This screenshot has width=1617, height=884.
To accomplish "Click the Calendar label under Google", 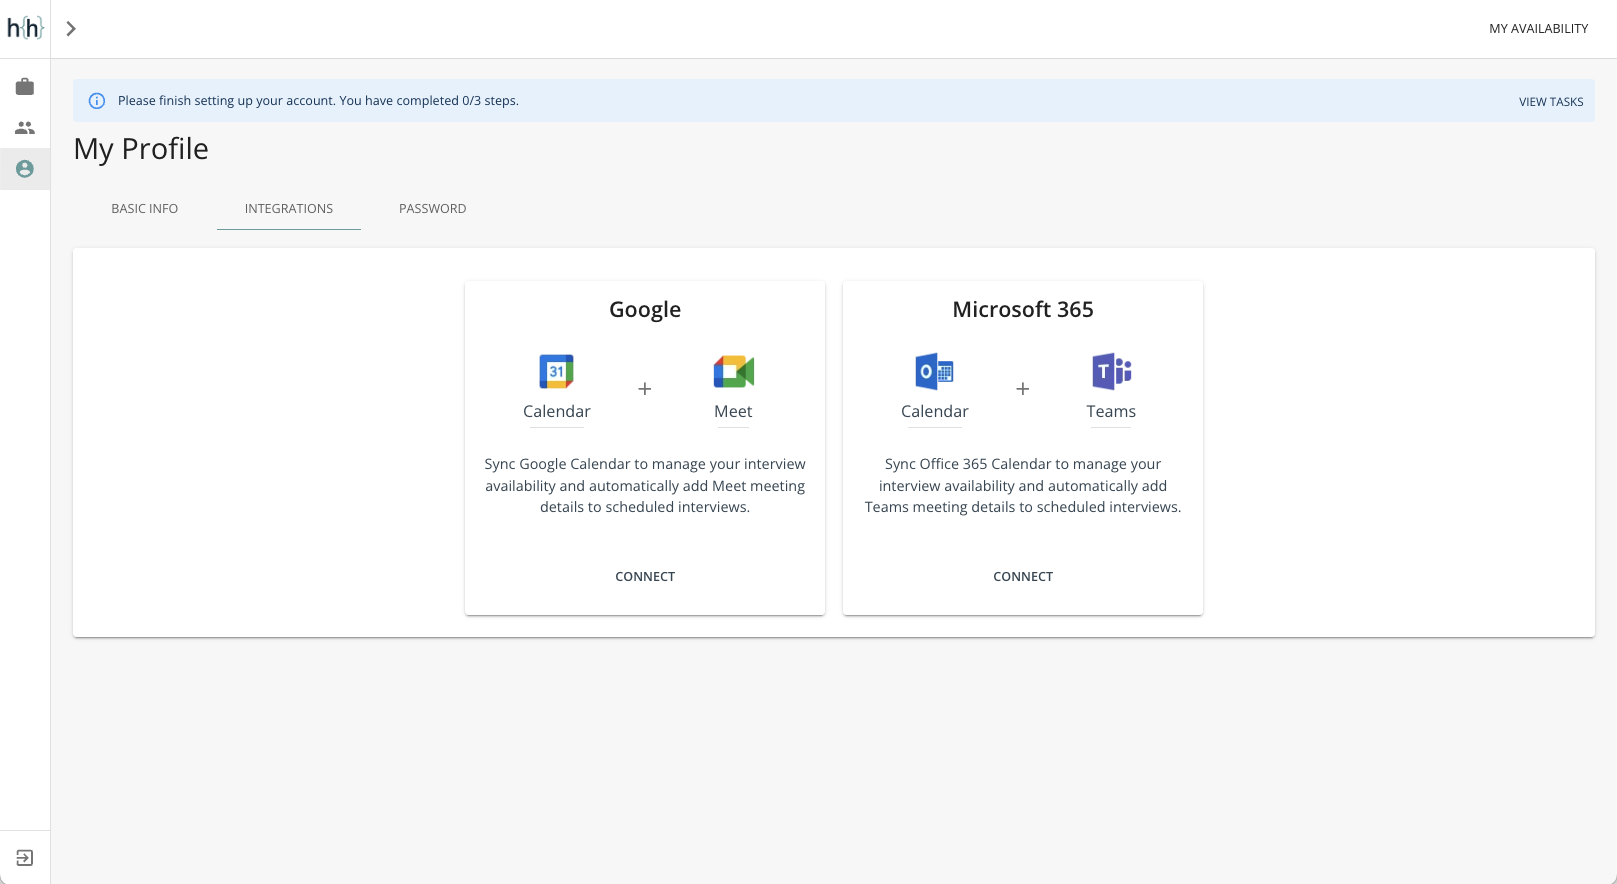I will pos(557,412).
